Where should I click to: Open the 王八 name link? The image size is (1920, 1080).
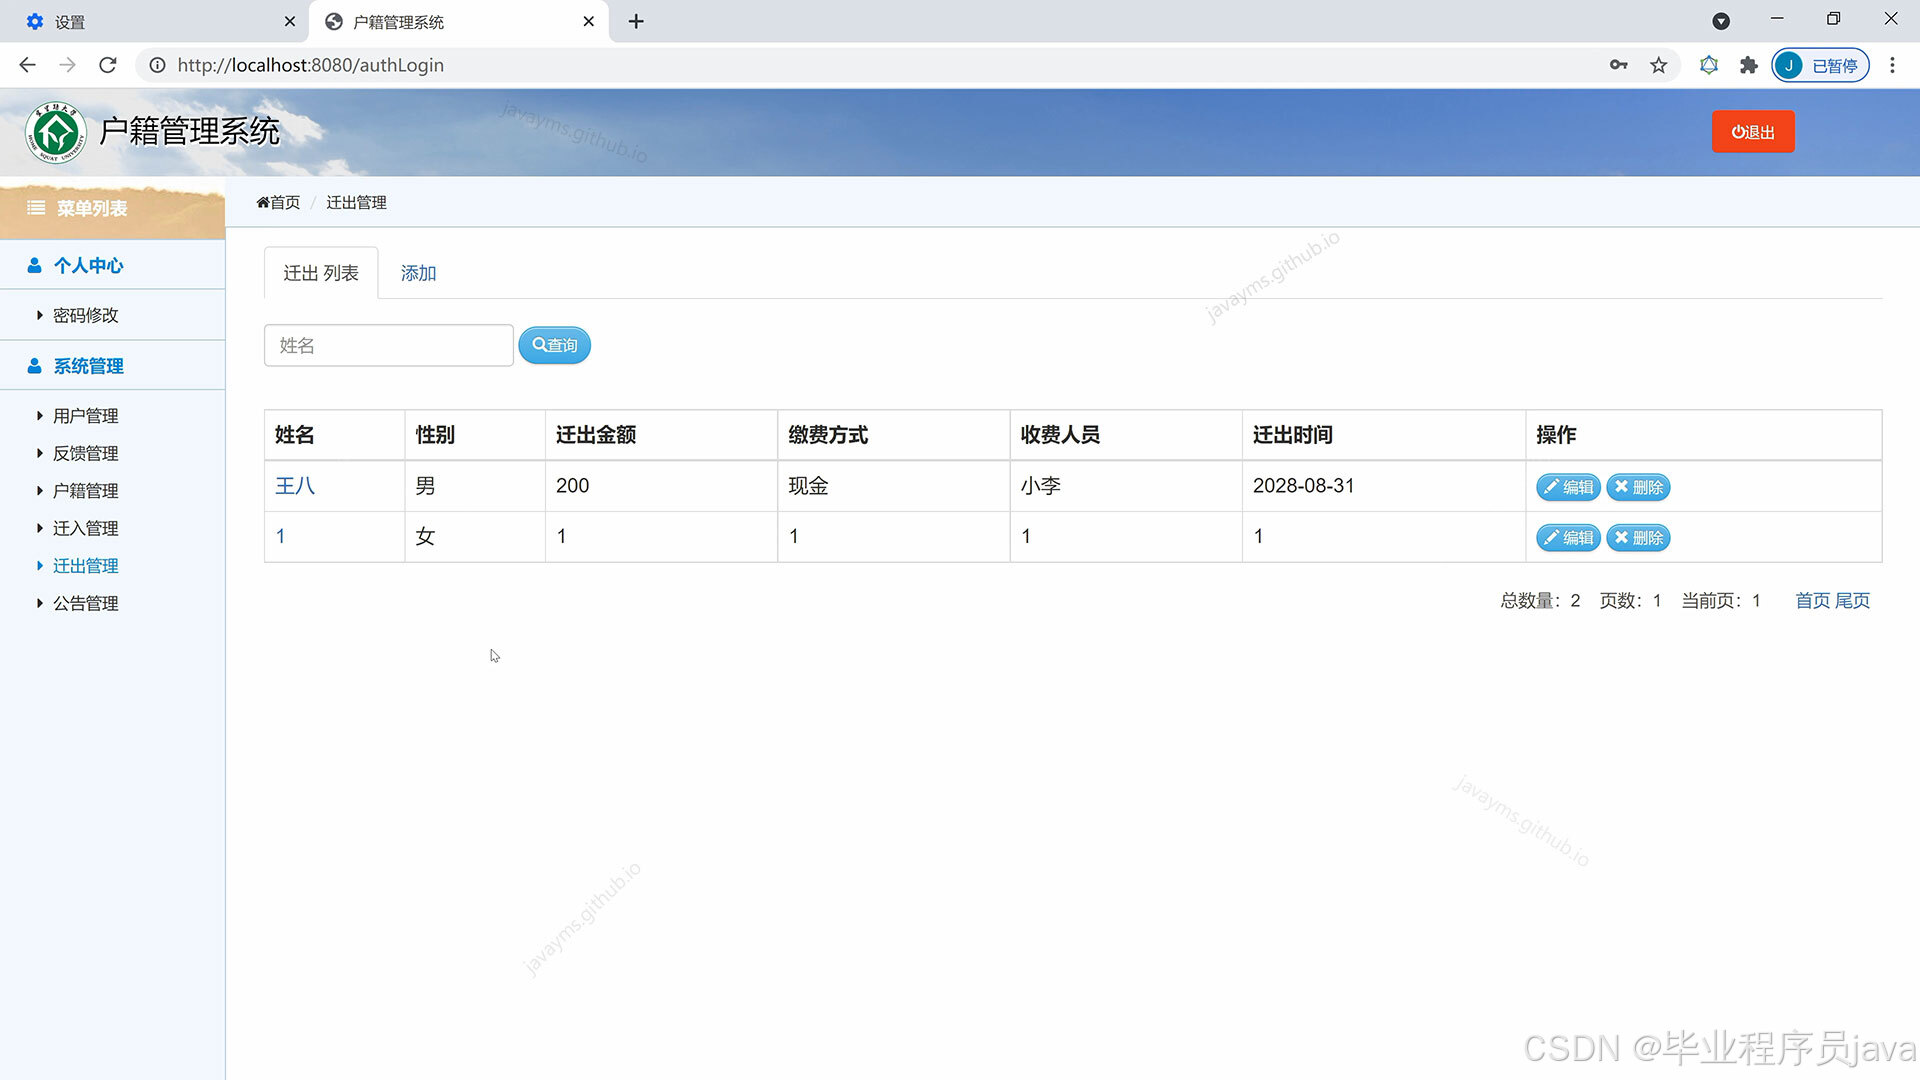tap(295, 486)
